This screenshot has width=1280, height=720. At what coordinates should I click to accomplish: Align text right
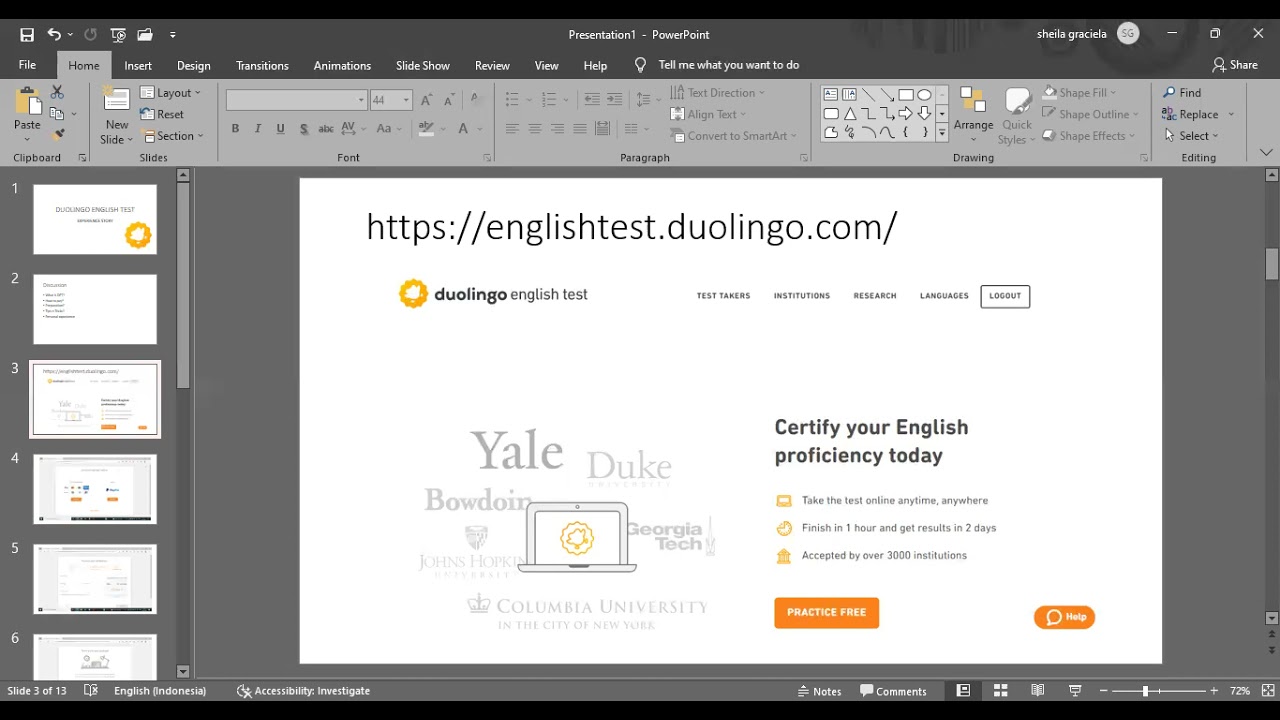(557, 128)
